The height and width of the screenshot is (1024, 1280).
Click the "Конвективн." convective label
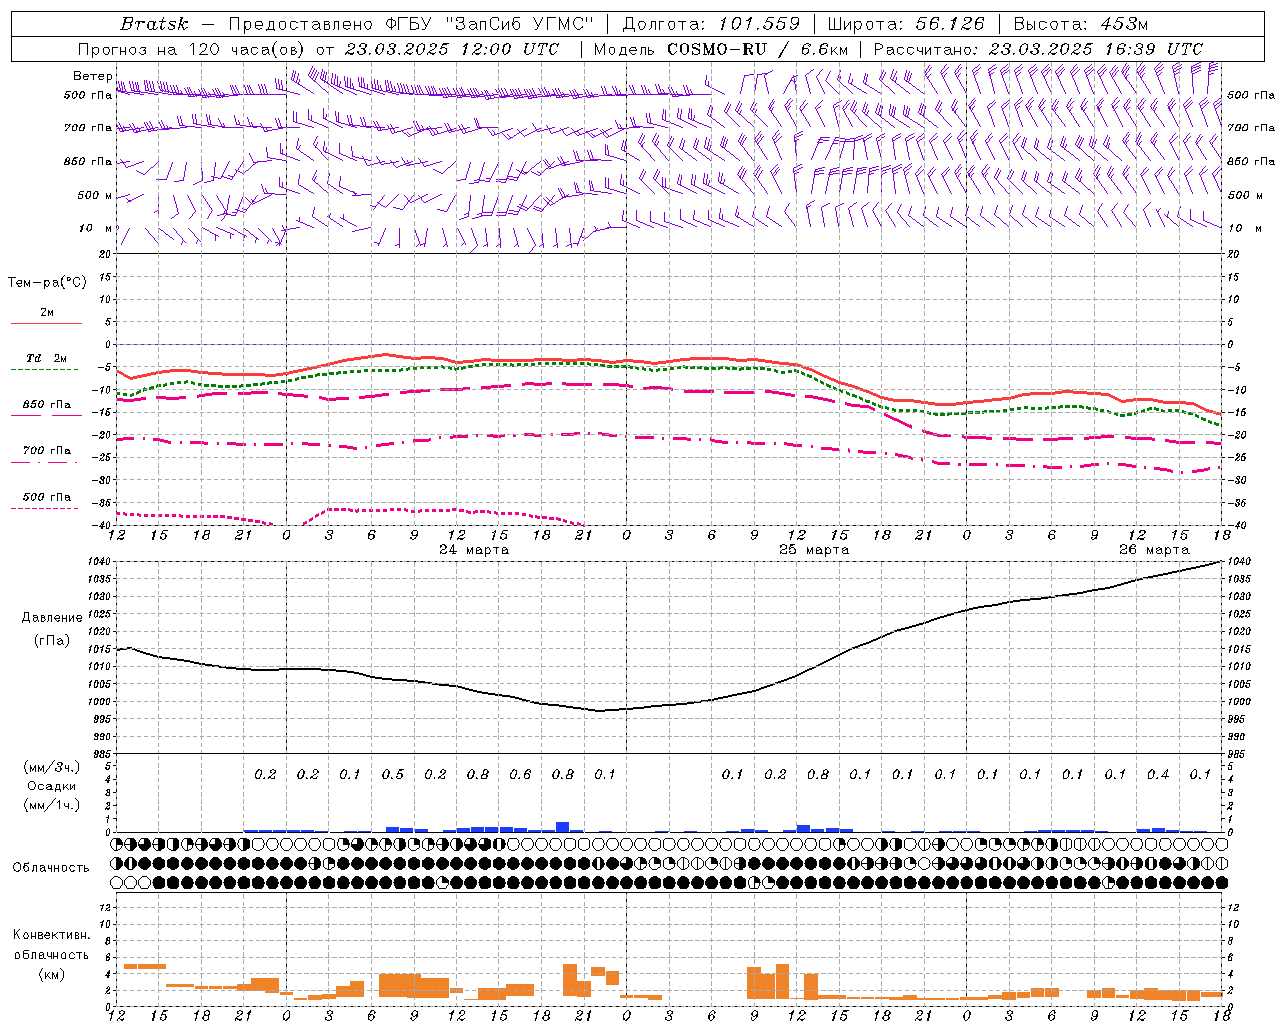point(52,935)
